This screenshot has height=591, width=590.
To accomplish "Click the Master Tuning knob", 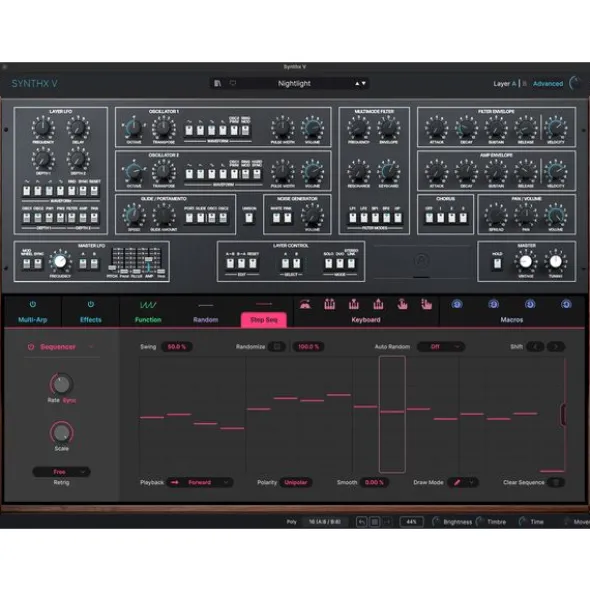I will click(556, 261).
